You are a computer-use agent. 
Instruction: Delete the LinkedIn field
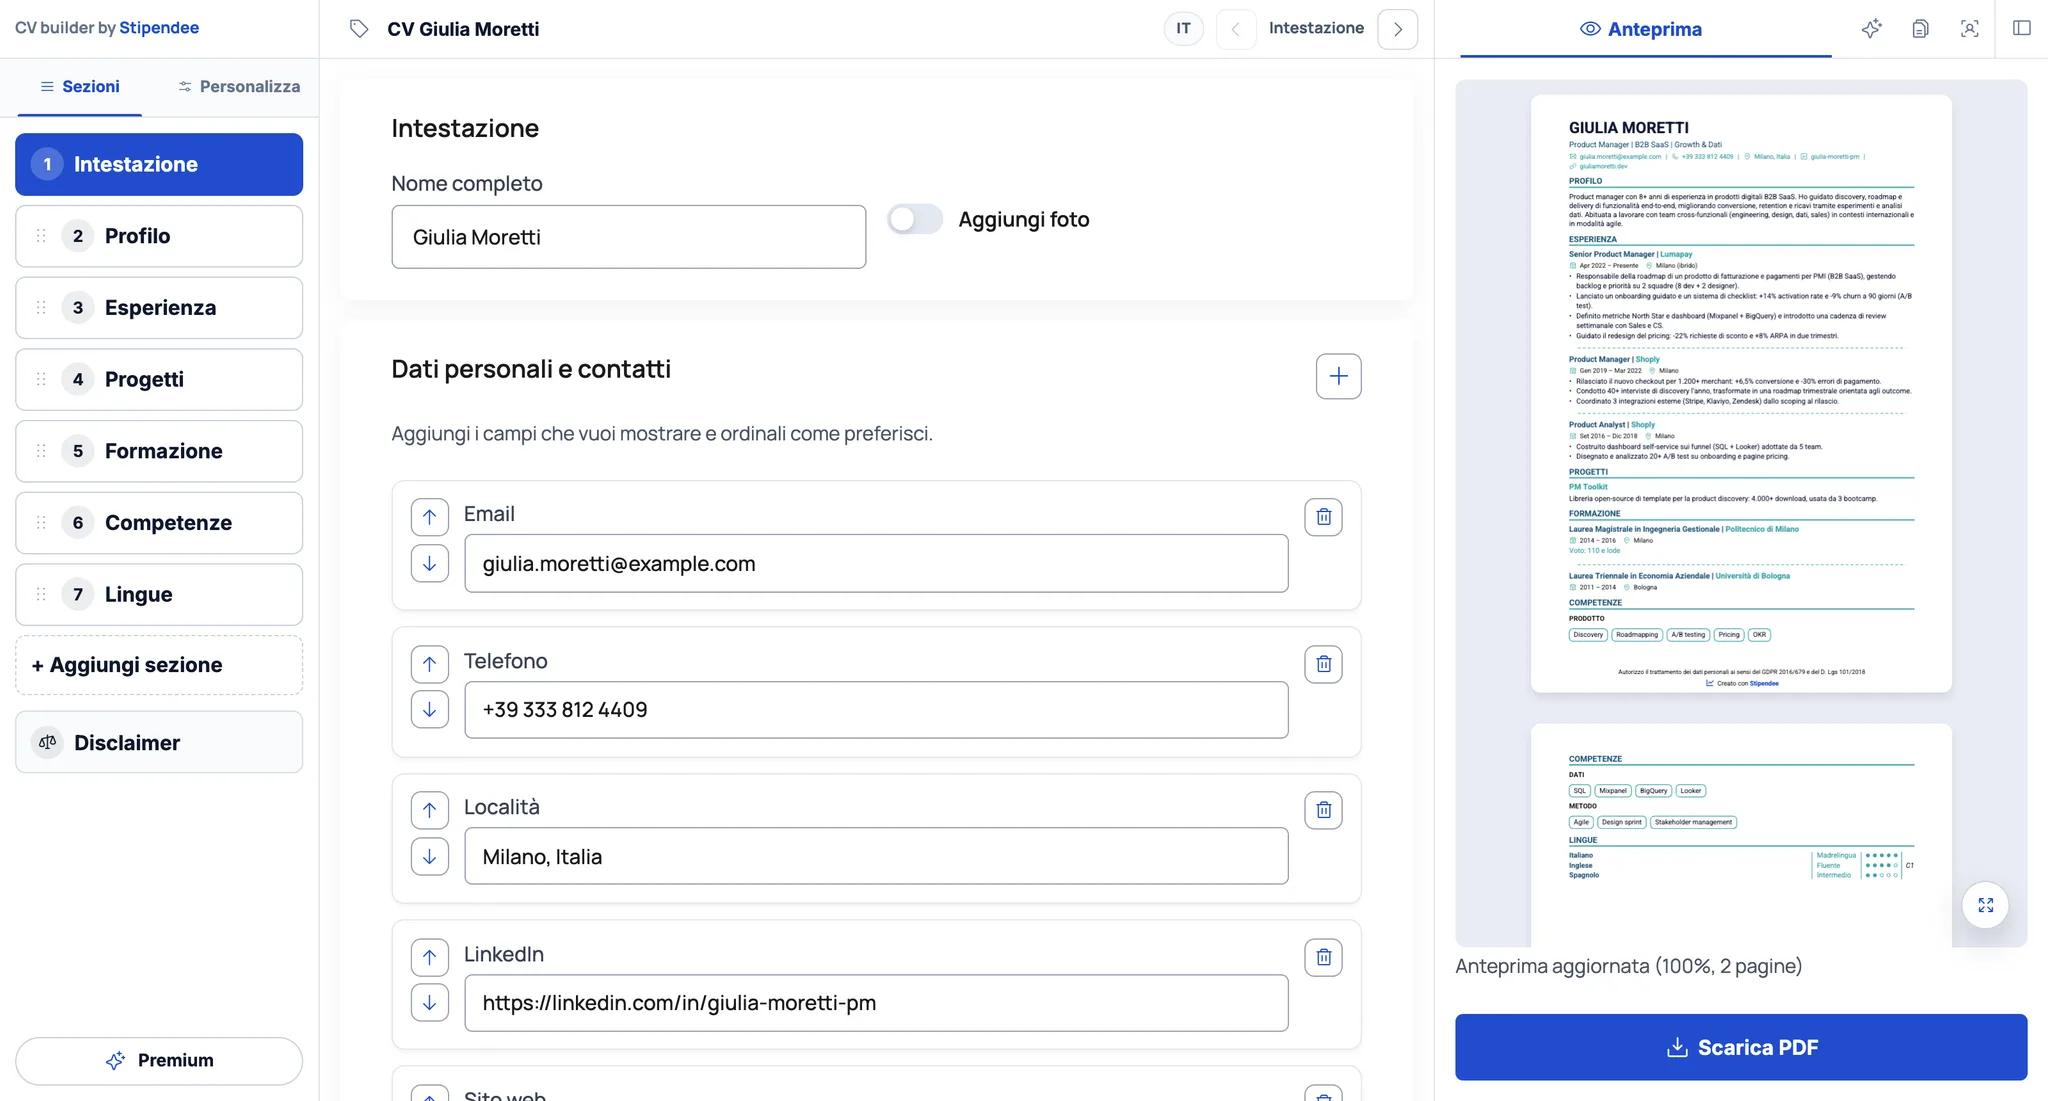[1323, 957]
